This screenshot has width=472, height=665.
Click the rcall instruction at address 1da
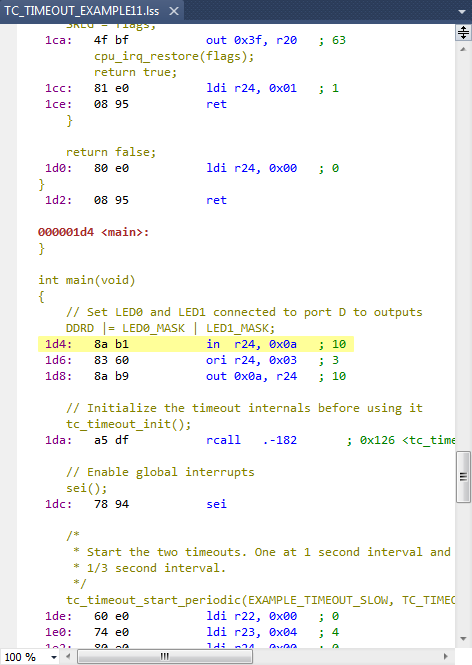point(223,440)
